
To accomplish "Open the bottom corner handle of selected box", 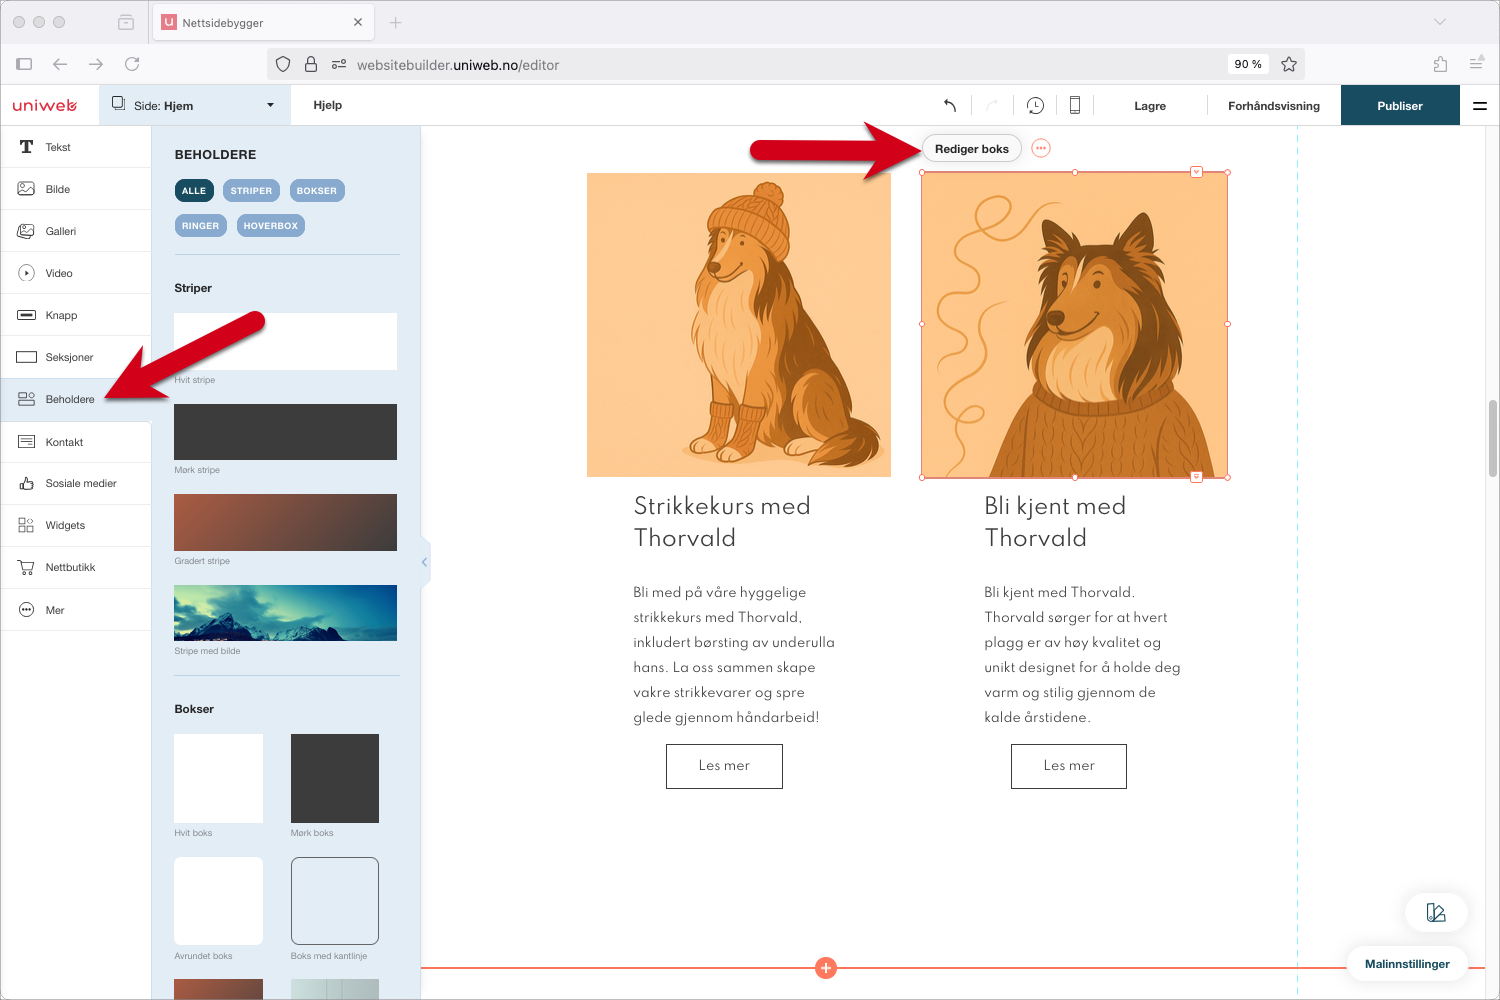I will pos(1197,477).
